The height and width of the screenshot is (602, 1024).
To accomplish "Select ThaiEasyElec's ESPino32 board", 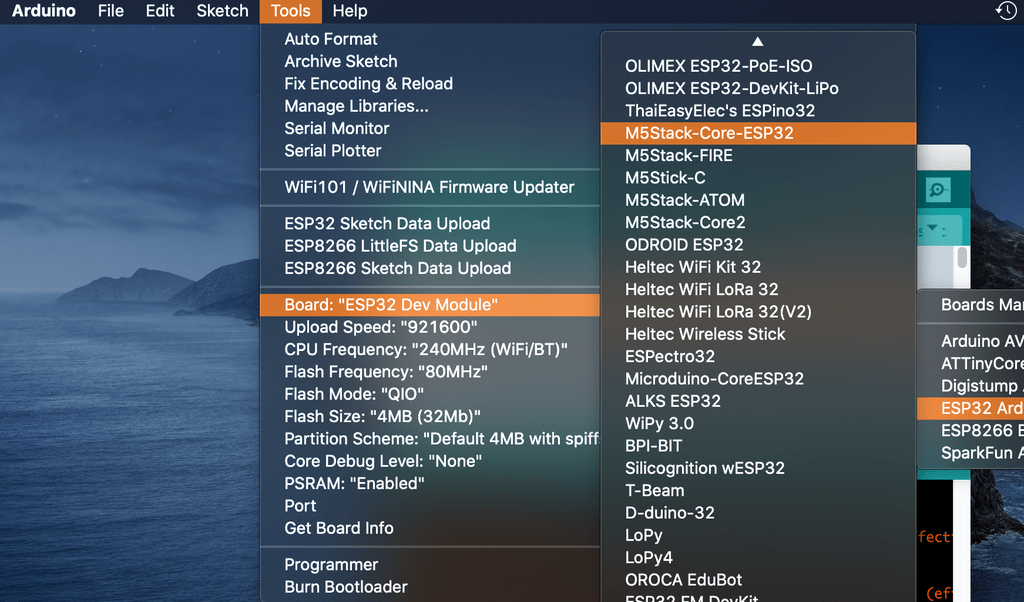I will pos(758,111).
